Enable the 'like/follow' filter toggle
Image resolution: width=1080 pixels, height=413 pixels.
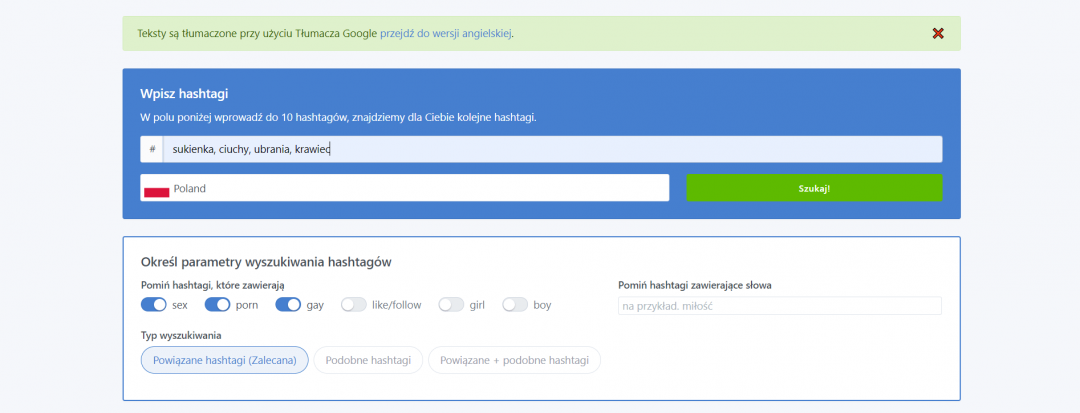pyautogui.click(x=354, y=305)
